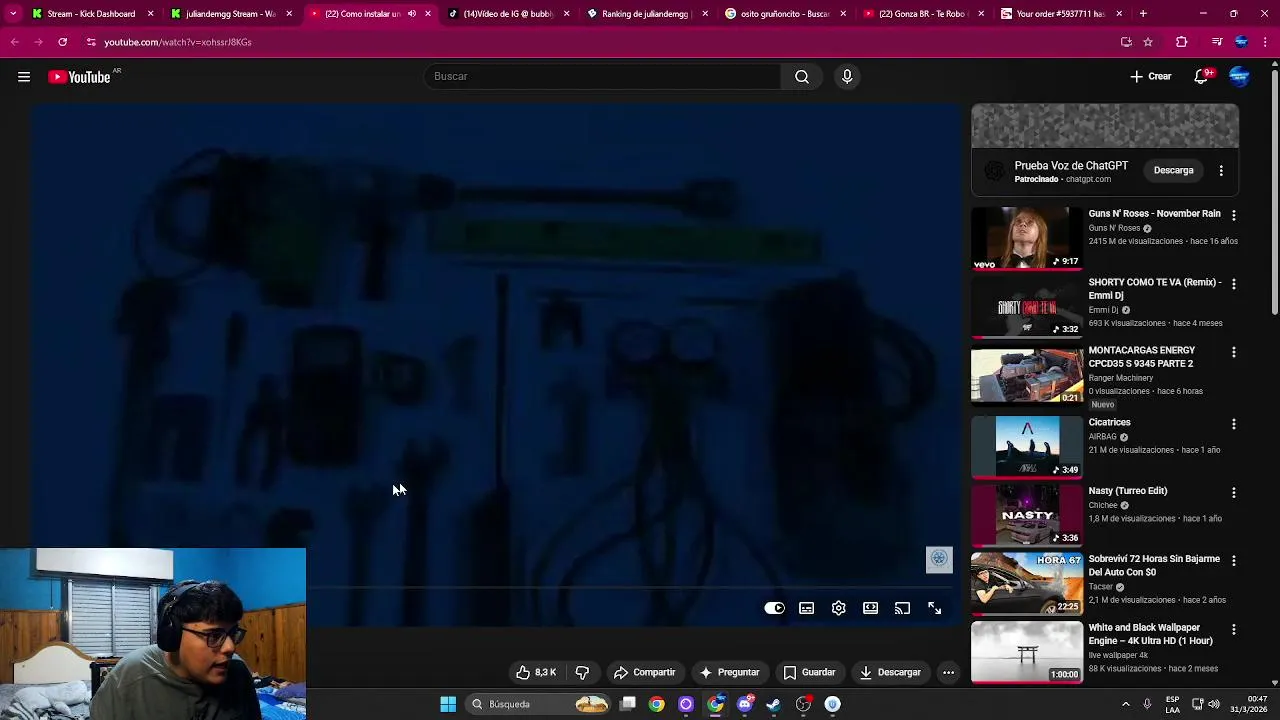Click the search magnifier button

click(802, 77)
